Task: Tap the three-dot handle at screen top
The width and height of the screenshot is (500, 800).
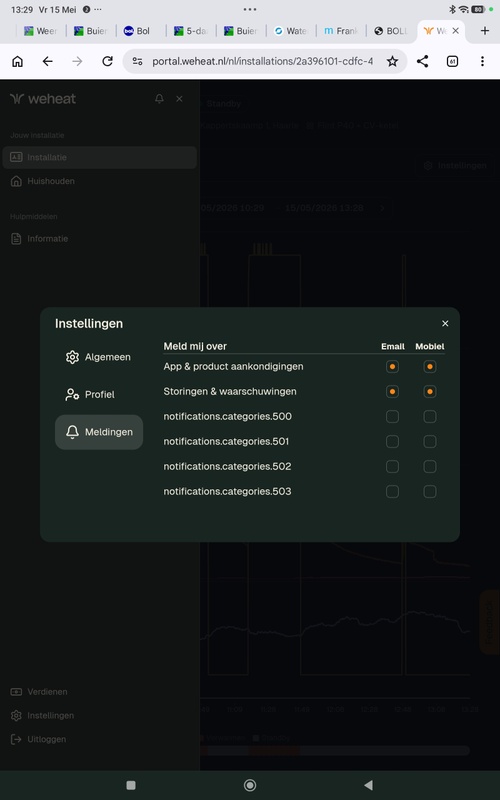Action: coord(250,9)
